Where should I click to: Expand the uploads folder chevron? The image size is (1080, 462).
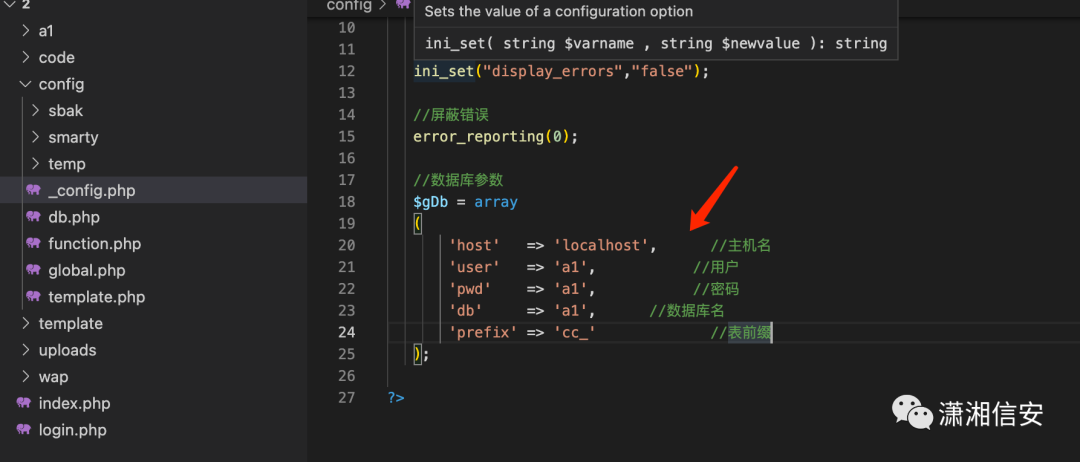click(25, 350)
